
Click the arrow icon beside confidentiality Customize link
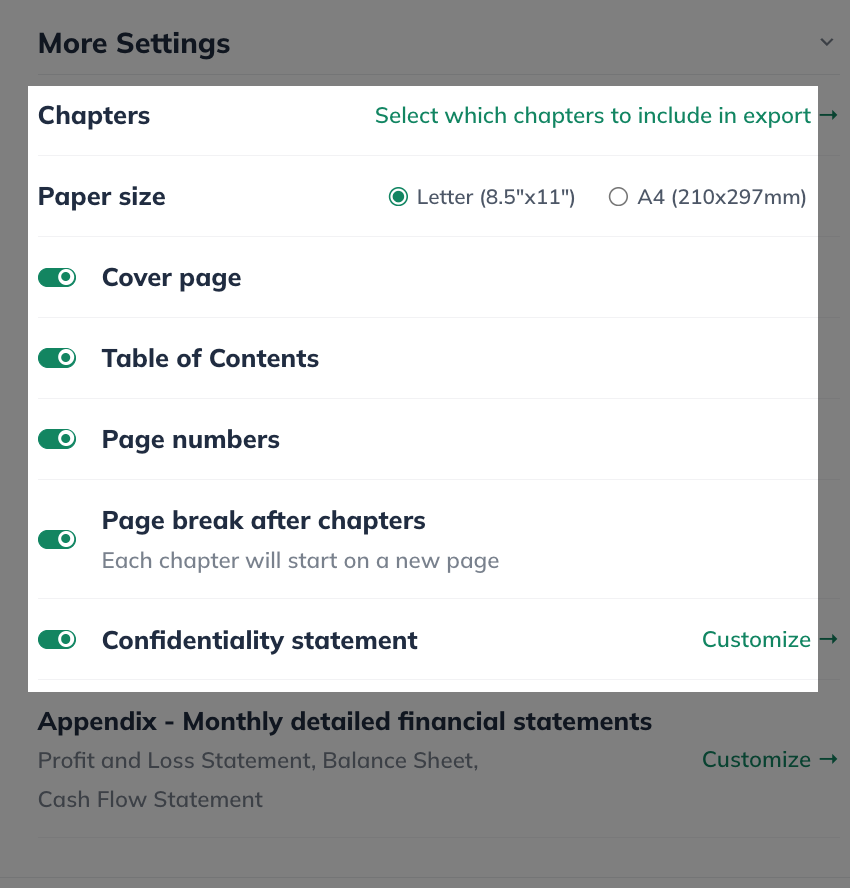coord(827,639)
